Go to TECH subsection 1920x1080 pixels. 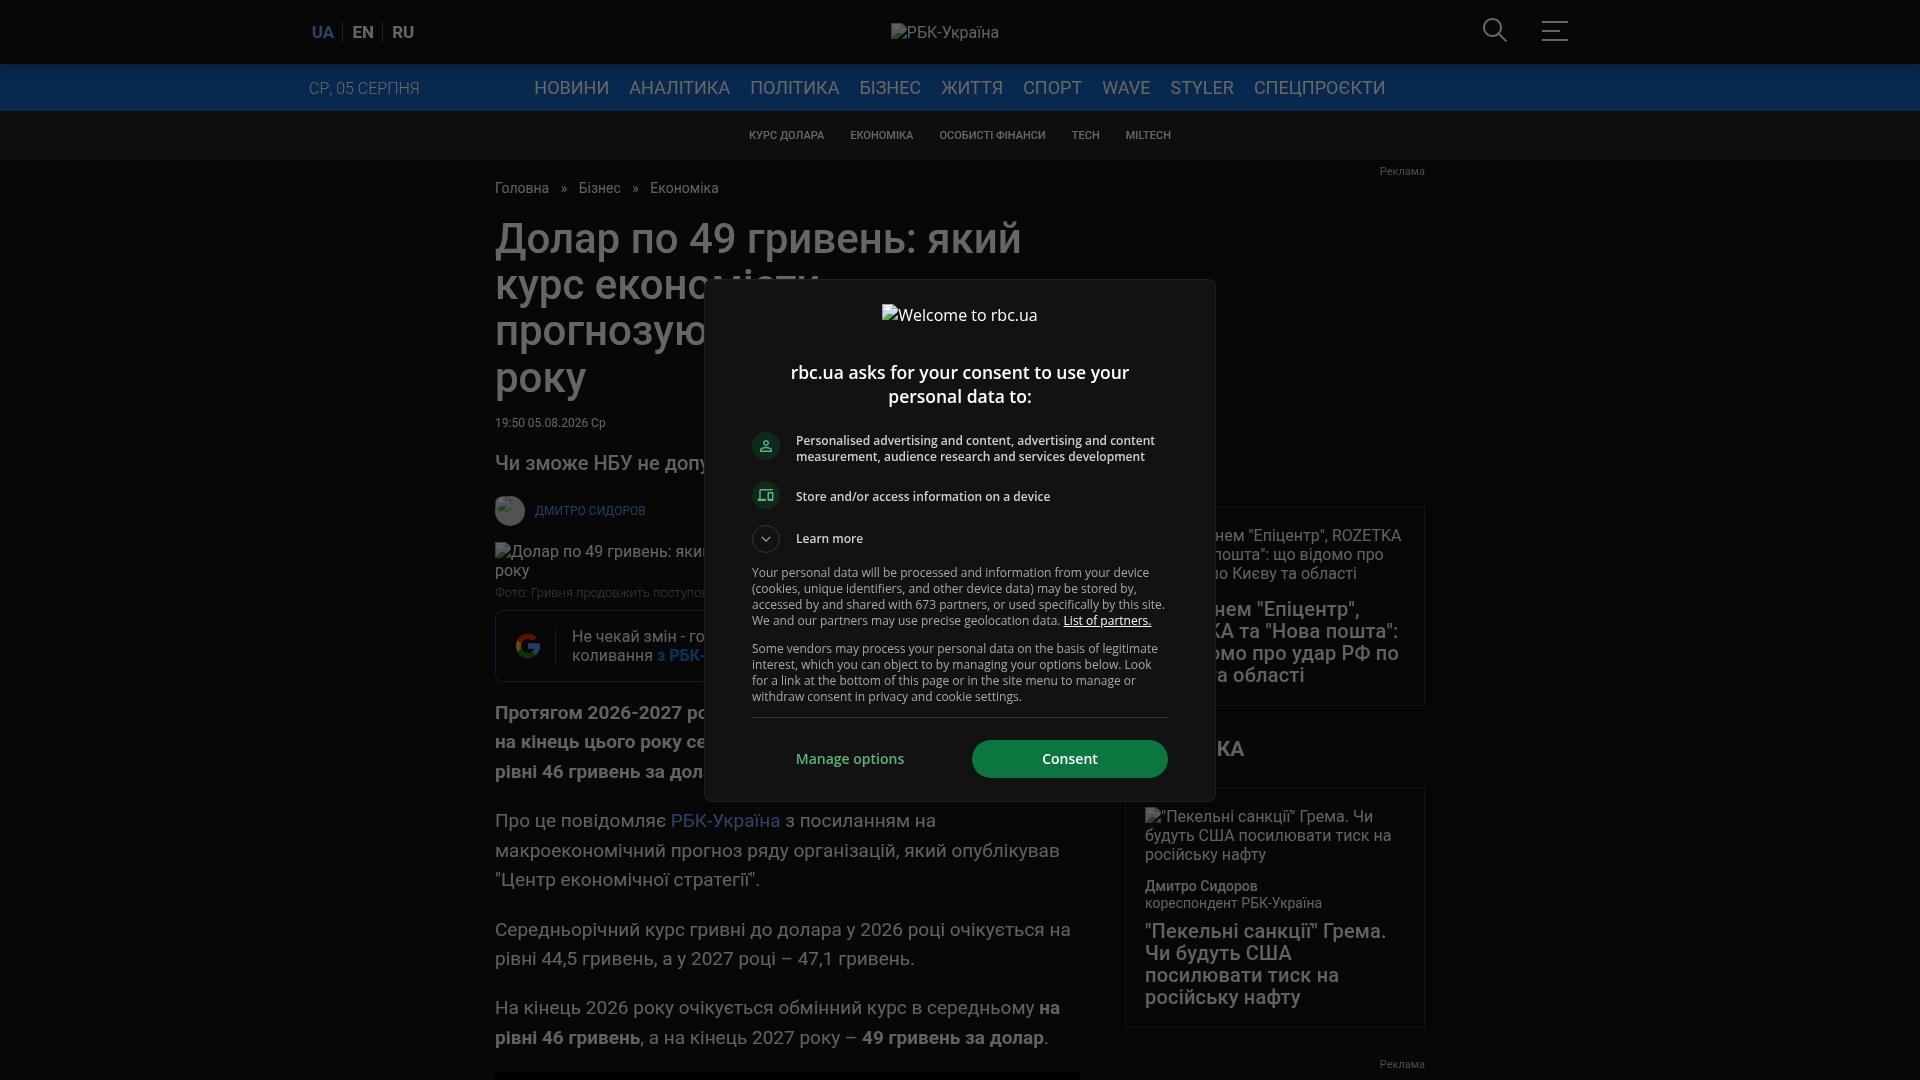[1085, 135]
